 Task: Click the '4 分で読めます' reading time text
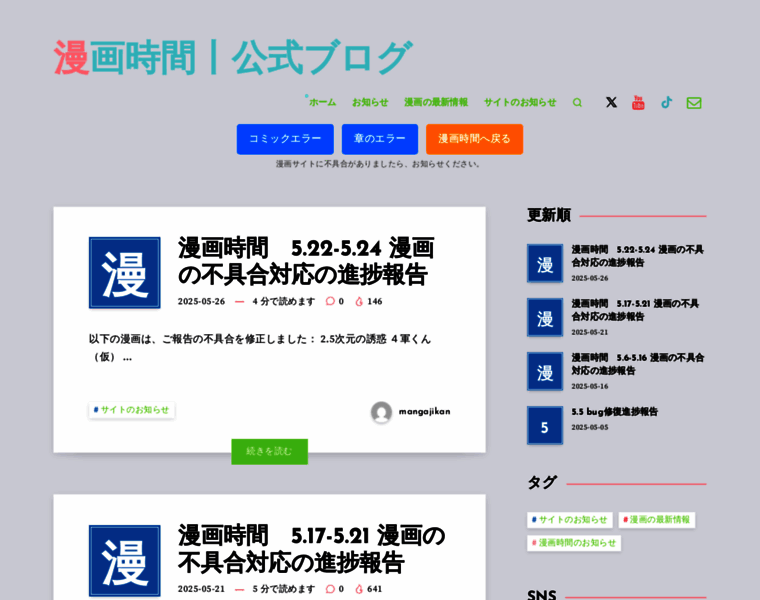(284, 301)
